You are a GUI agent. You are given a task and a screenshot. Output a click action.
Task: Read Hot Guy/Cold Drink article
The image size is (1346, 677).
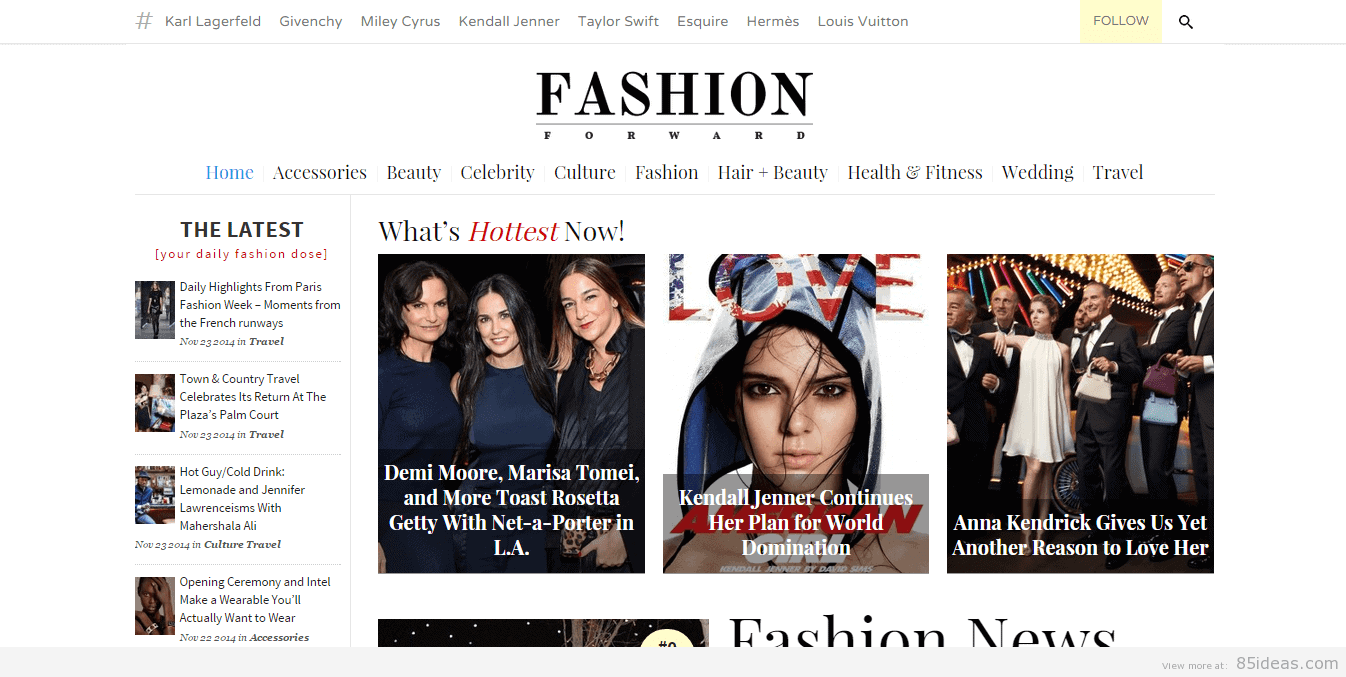(243, 499)
